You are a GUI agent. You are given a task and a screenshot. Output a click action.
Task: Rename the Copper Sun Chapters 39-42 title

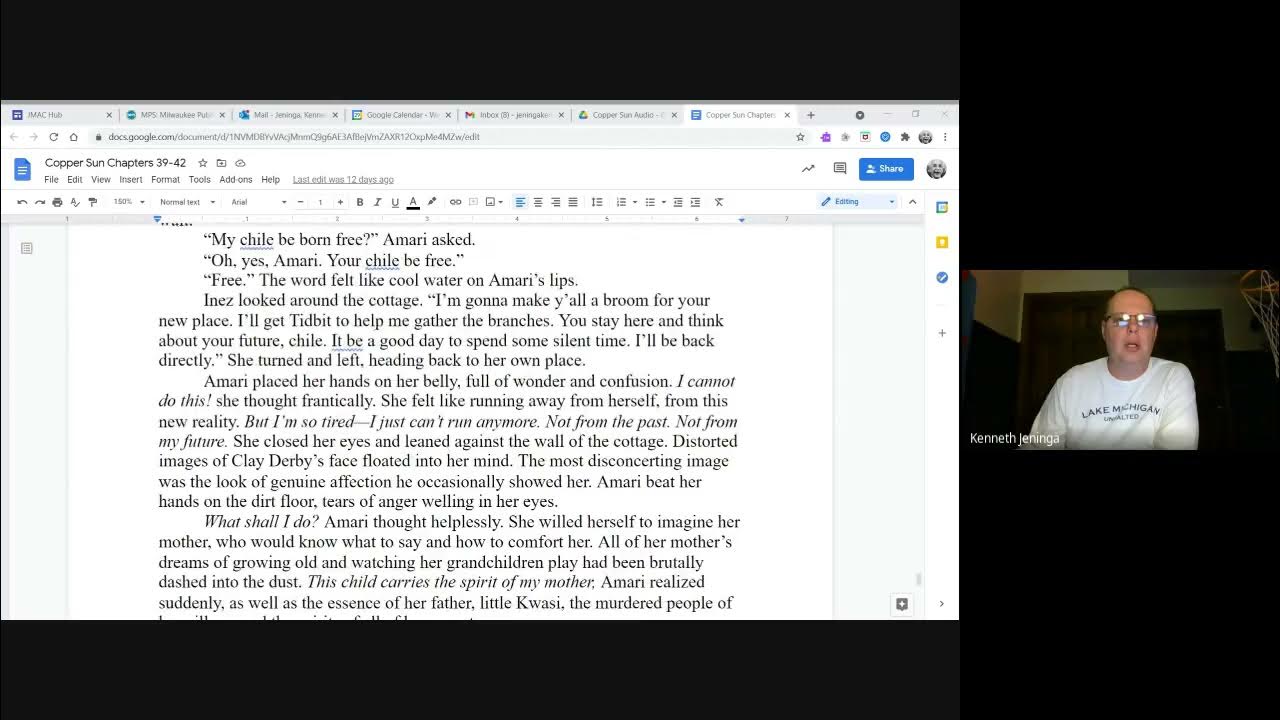tap(115, 163)
